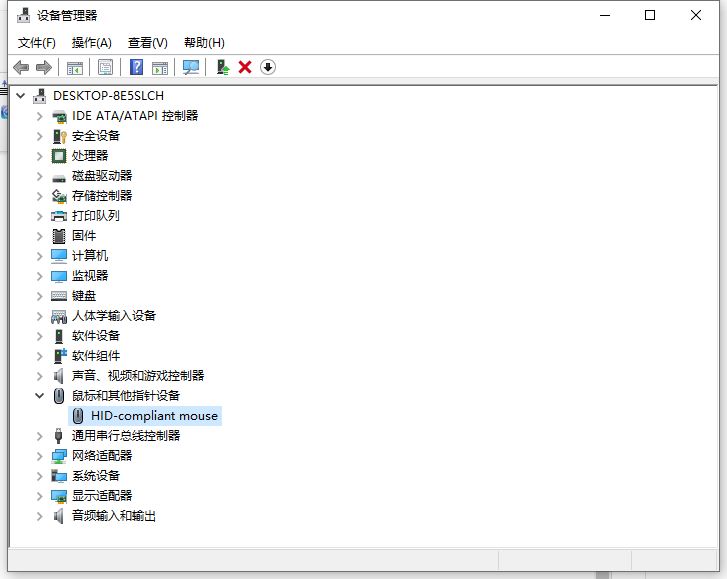The height and width of the screenshot is (579, 727).
Task: Click the show/hide console tree icon
Action: [x=74, y=67]
